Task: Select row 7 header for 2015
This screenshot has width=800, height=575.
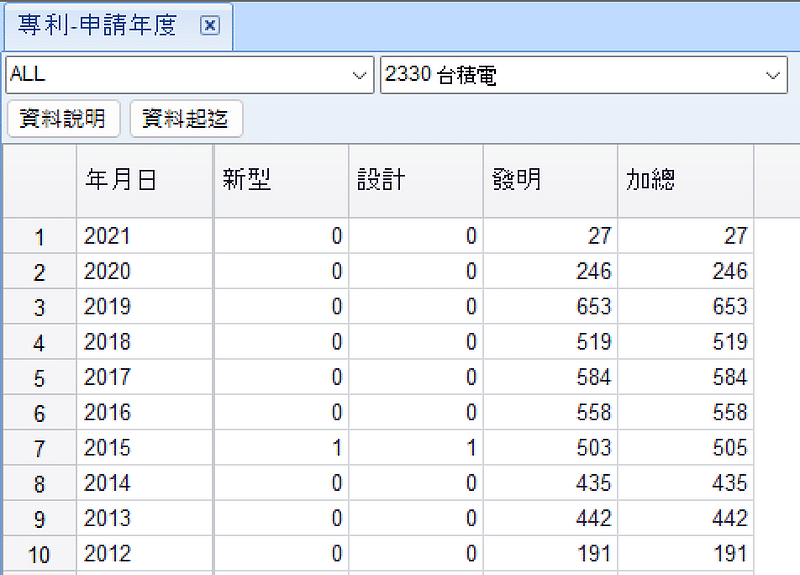Action: 40,448
